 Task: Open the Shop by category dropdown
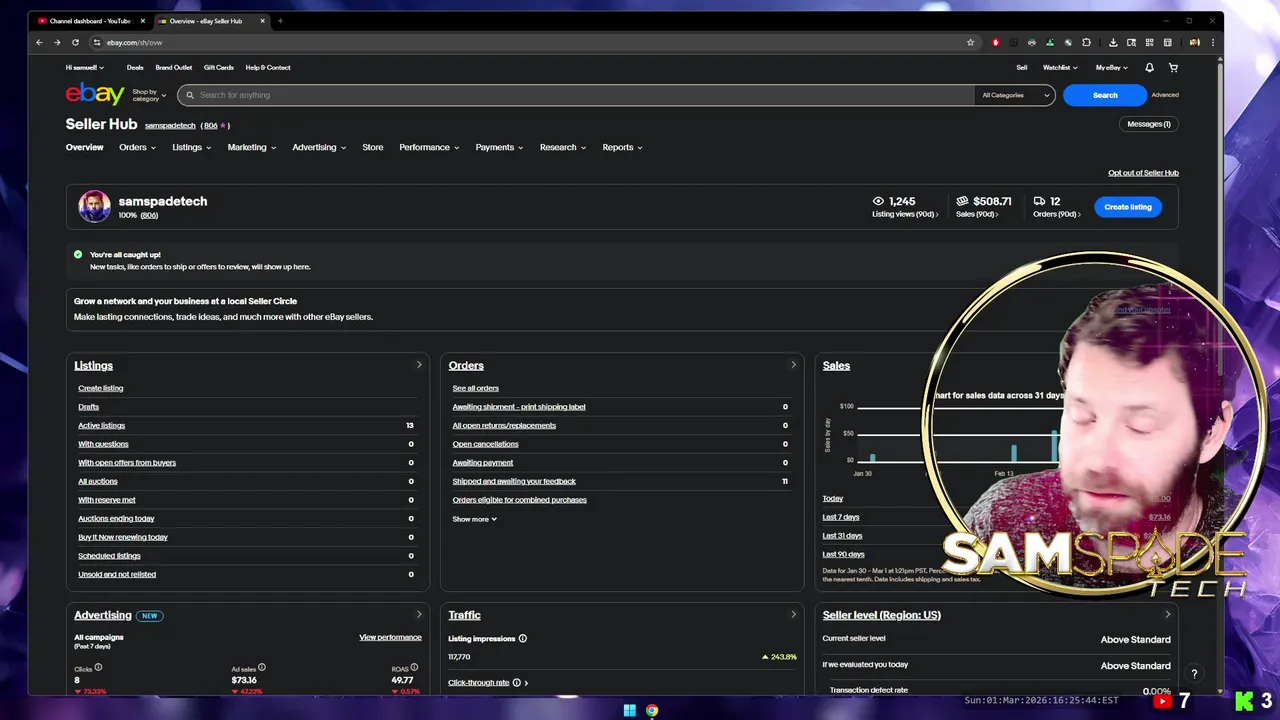tap(149, 95)
